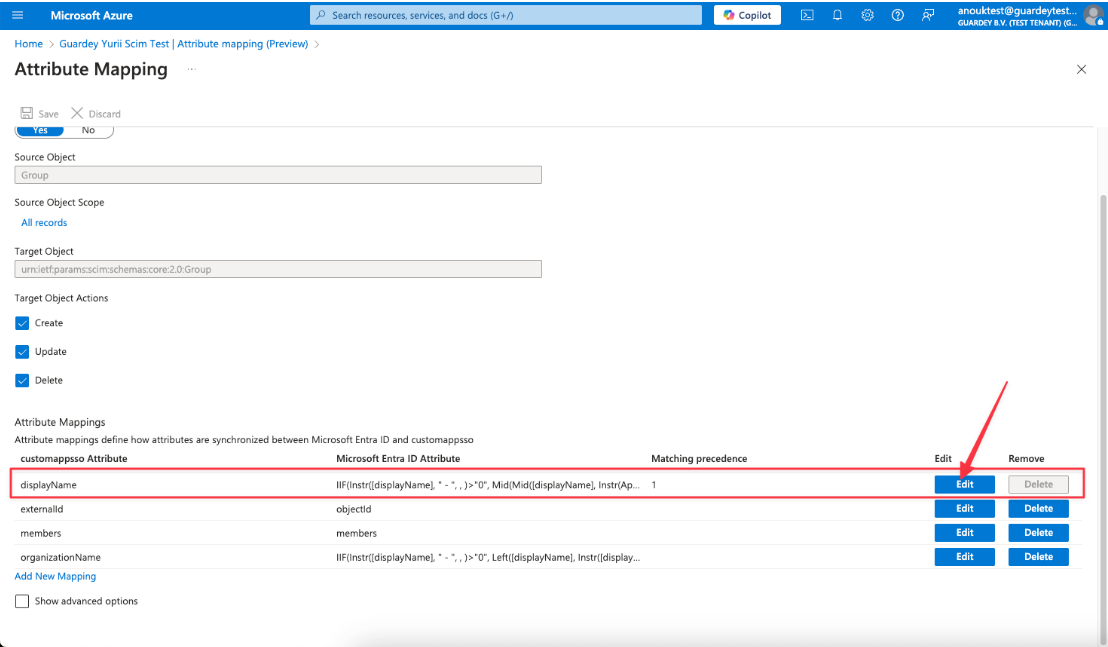Switch the Enabled toggle to No
The width and height of the screenshot is (1108, 647).
pyautogui.click(x=88, y=130)
